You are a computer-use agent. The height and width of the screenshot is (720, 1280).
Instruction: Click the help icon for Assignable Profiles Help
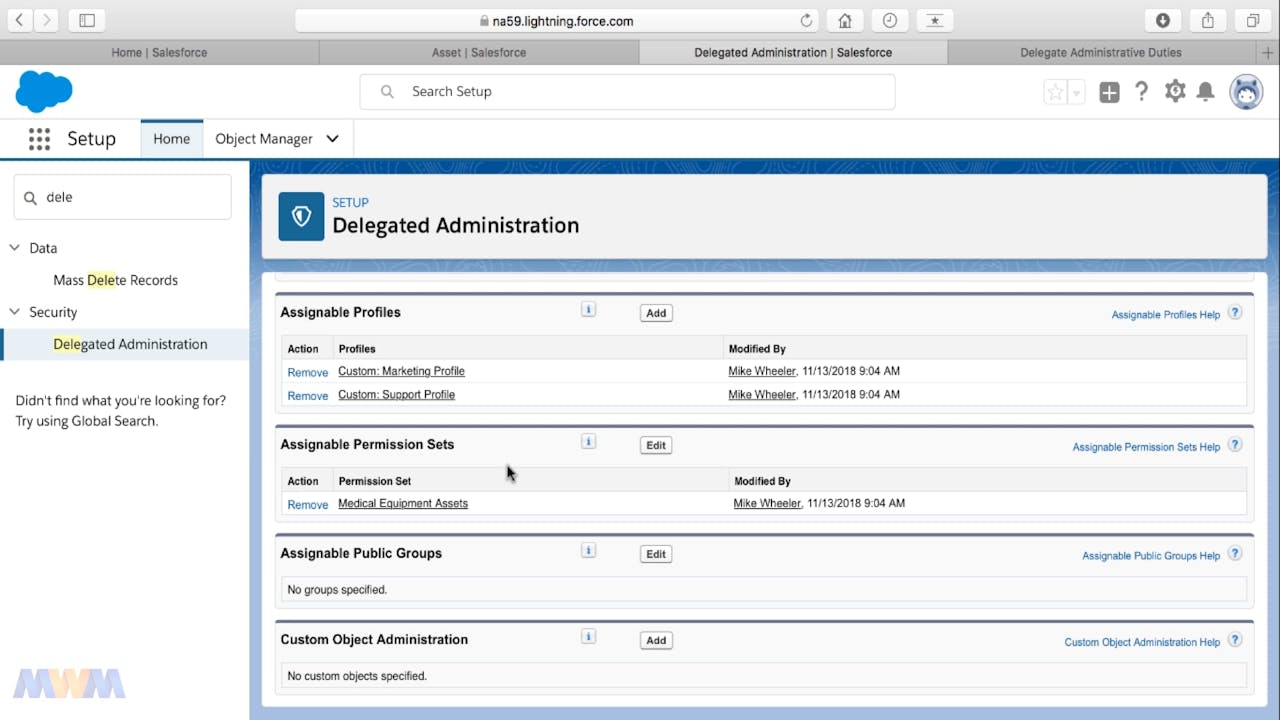[1235, 313]
